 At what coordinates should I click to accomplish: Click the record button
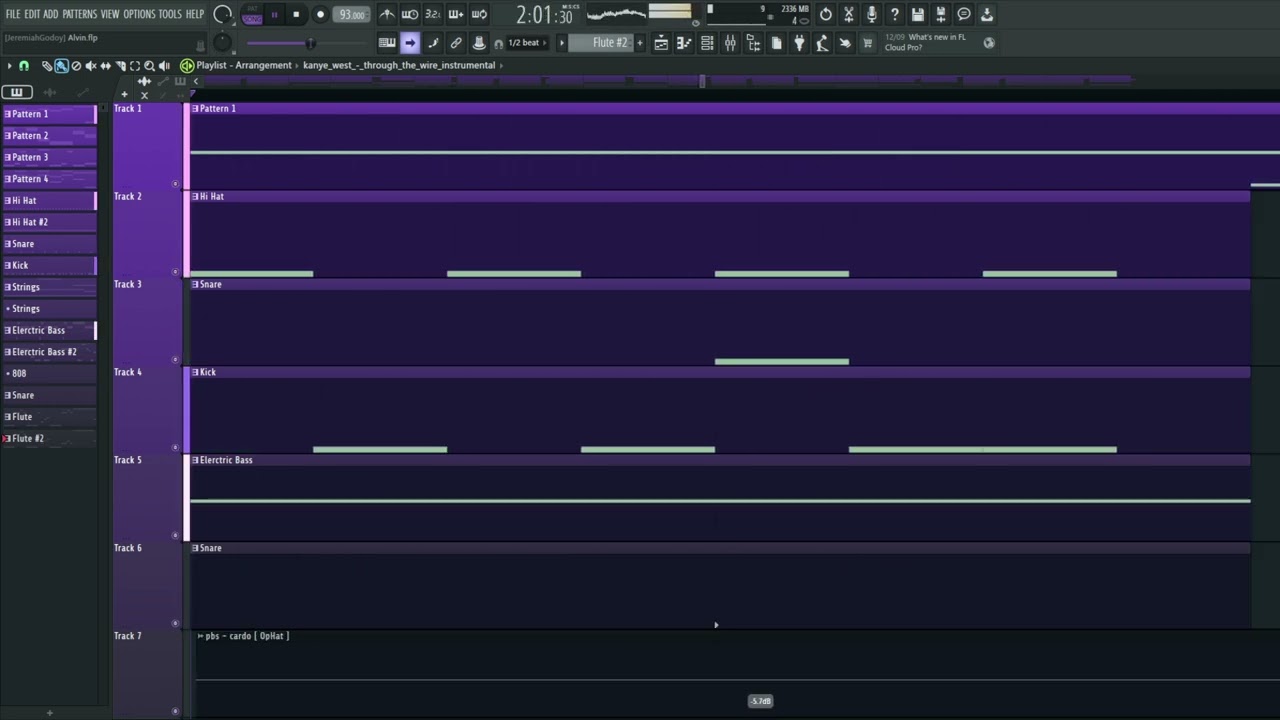[320, 14]
